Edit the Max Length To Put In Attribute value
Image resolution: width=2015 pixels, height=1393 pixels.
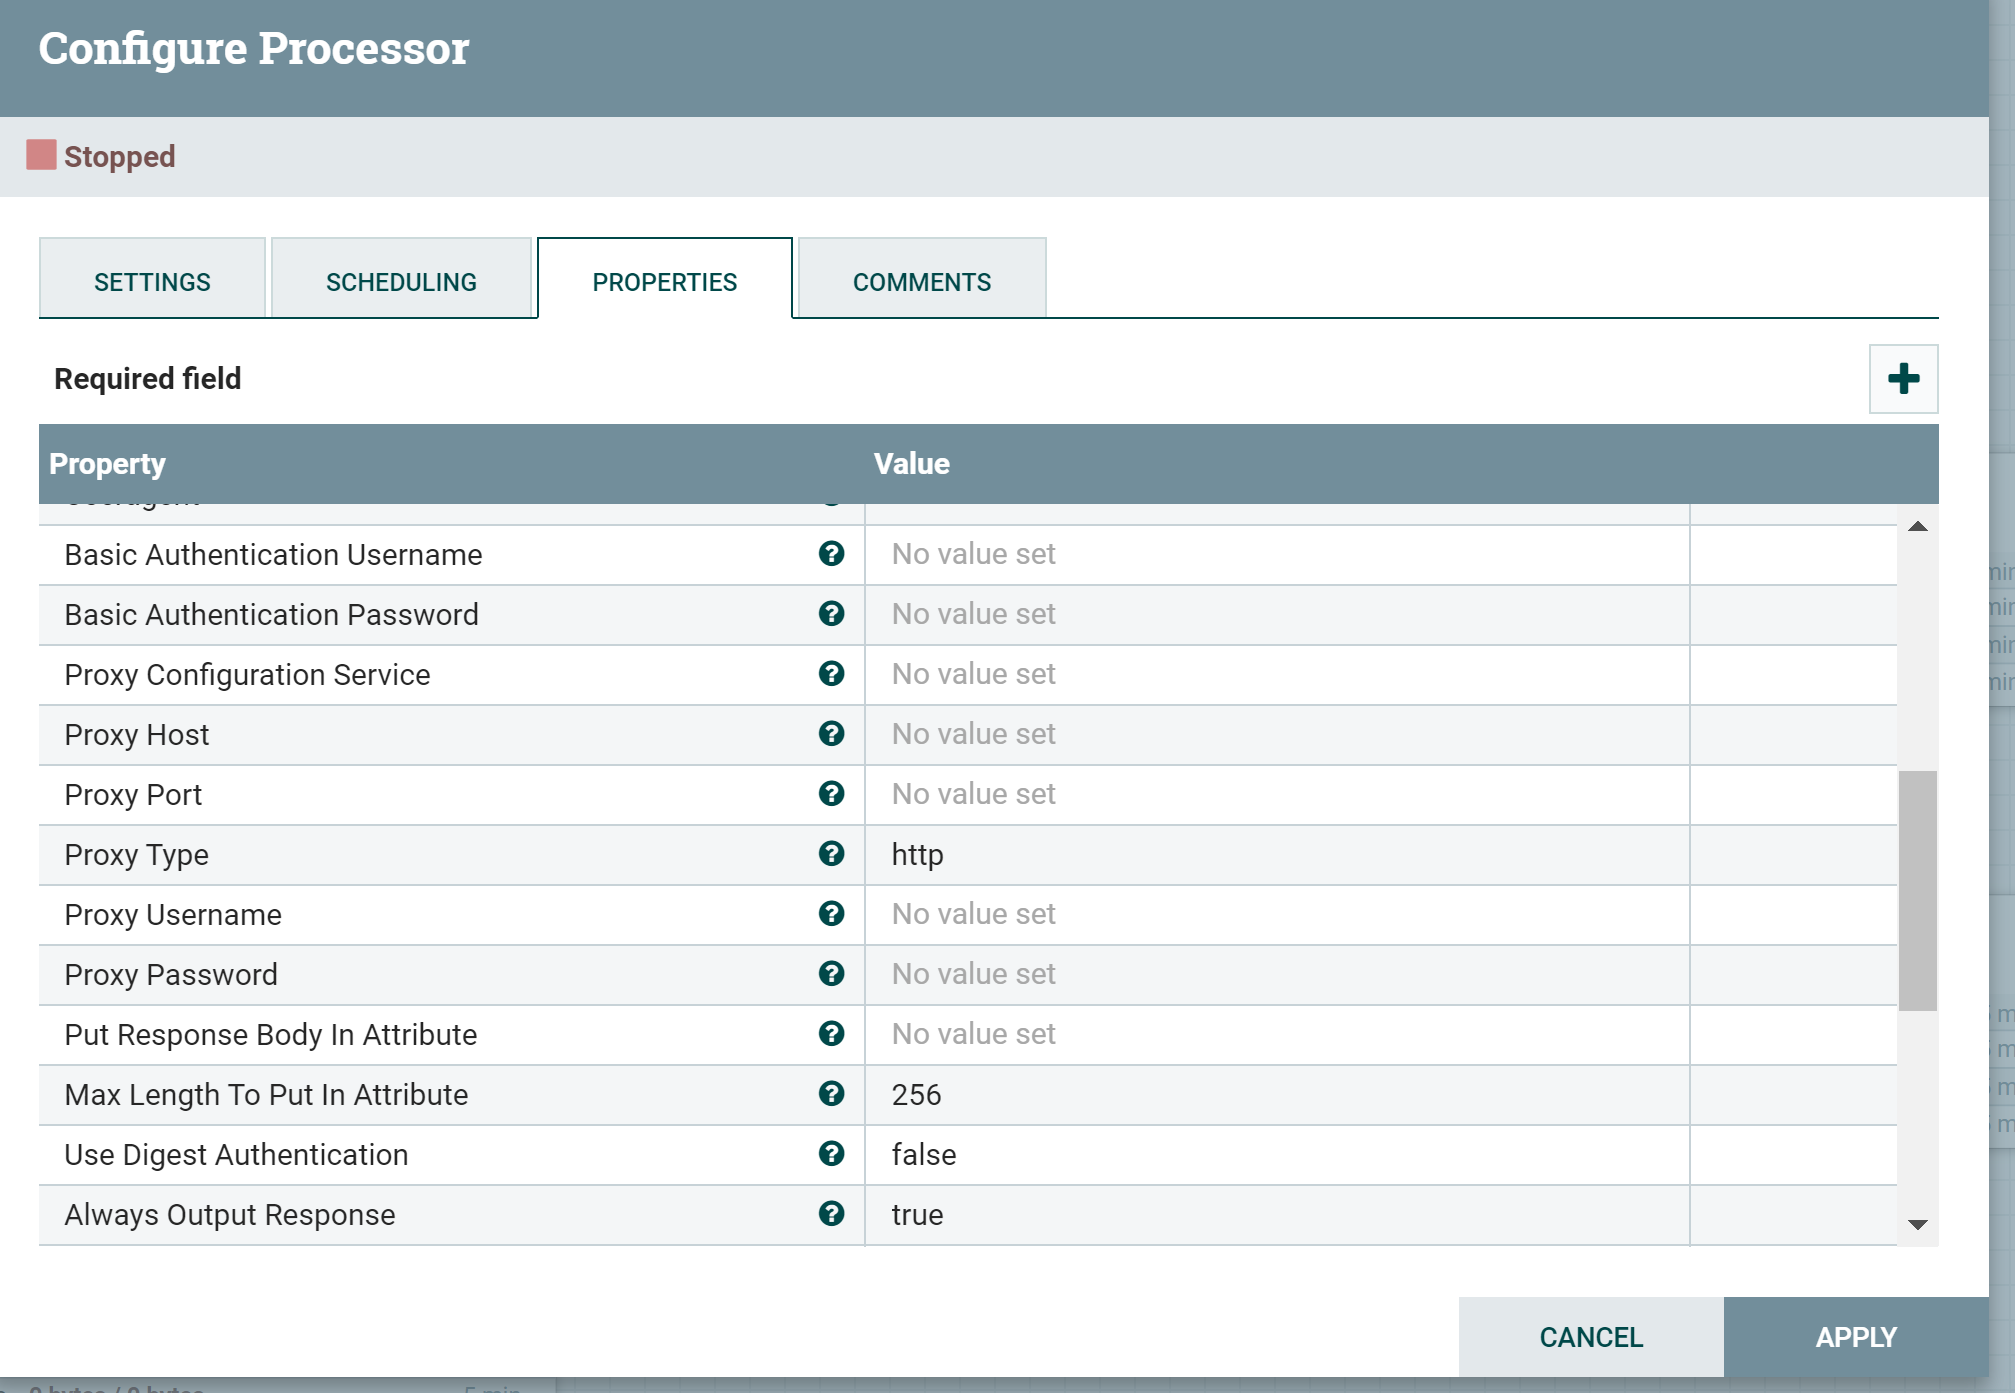pyautogui.click(x=1270, y=1095)
